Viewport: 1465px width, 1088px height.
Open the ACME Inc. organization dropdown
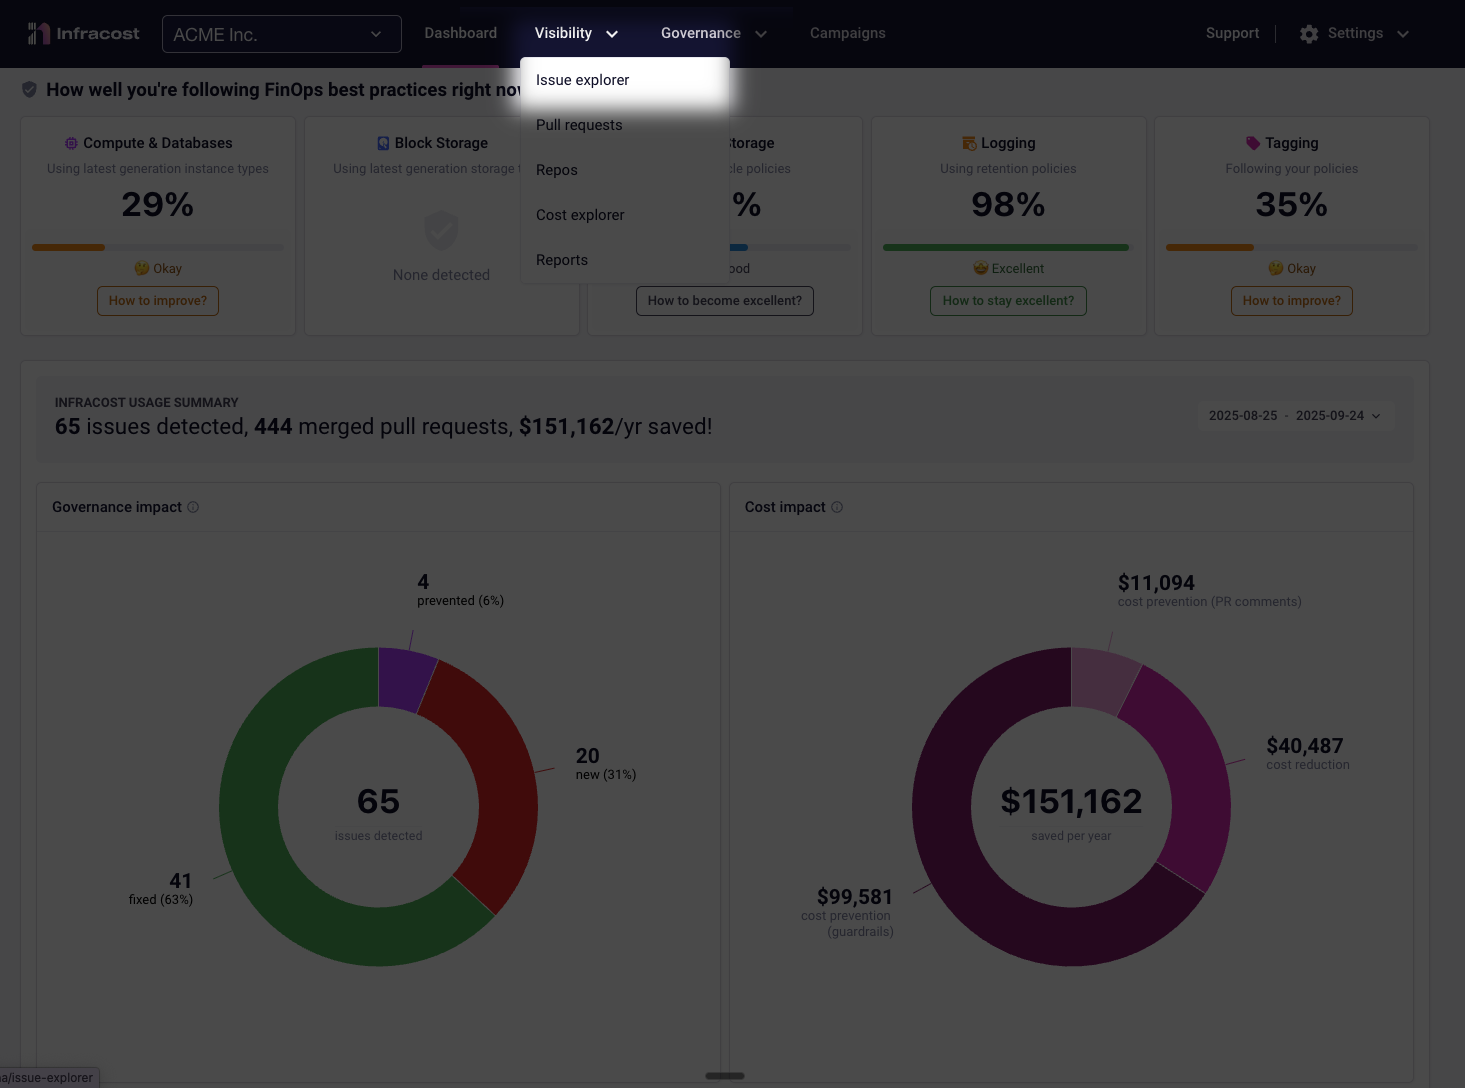click(x=281, y=34)
